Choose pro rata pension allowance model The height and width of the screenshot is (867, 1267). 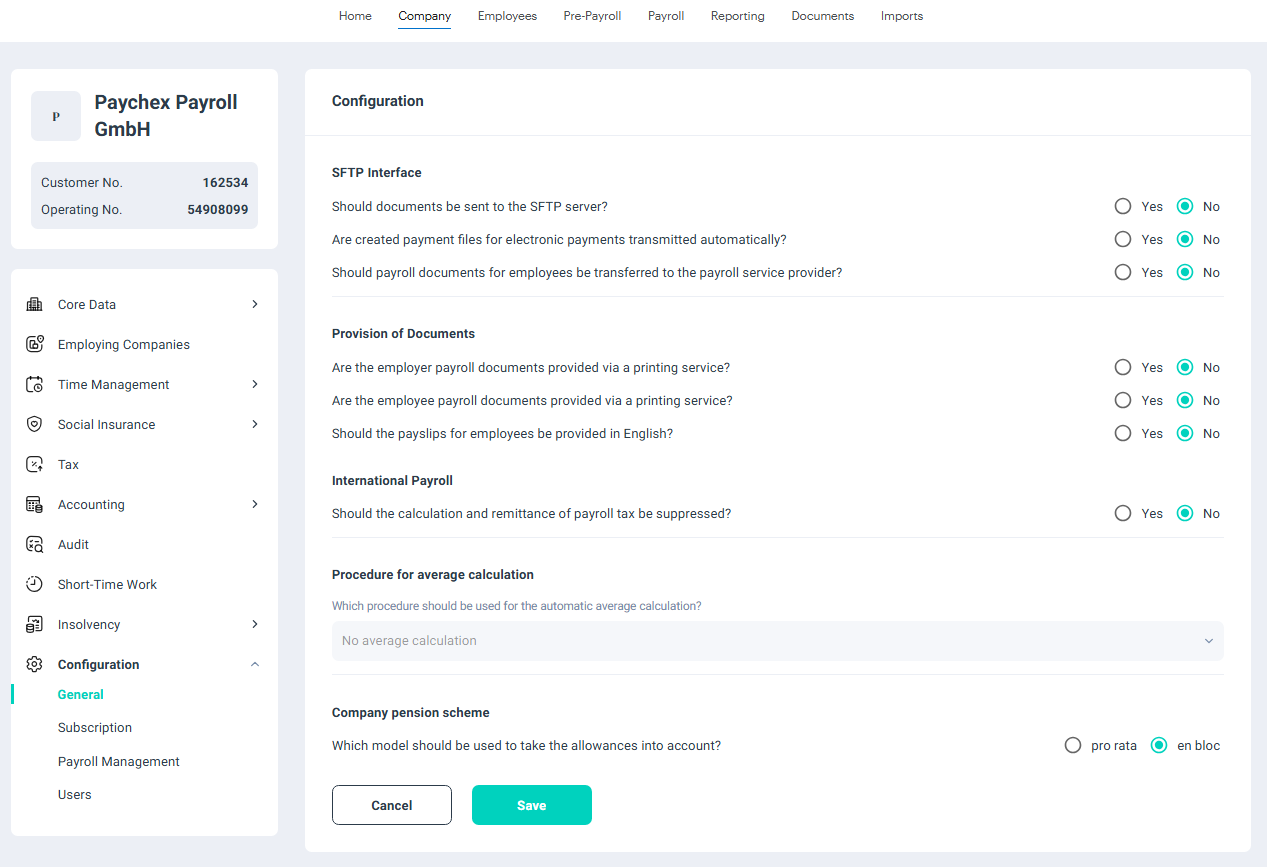coord(1073,745)
